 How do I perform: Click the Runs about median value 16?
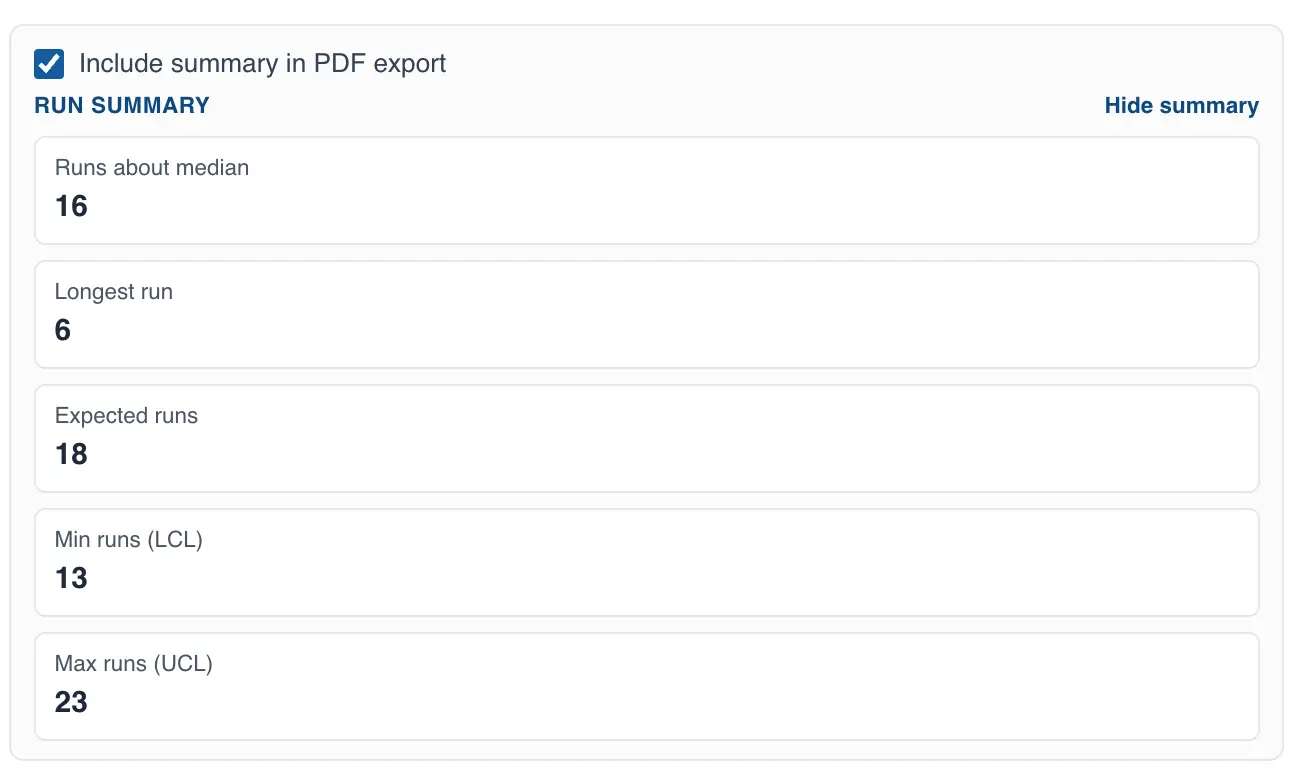[x=71, y=206]
